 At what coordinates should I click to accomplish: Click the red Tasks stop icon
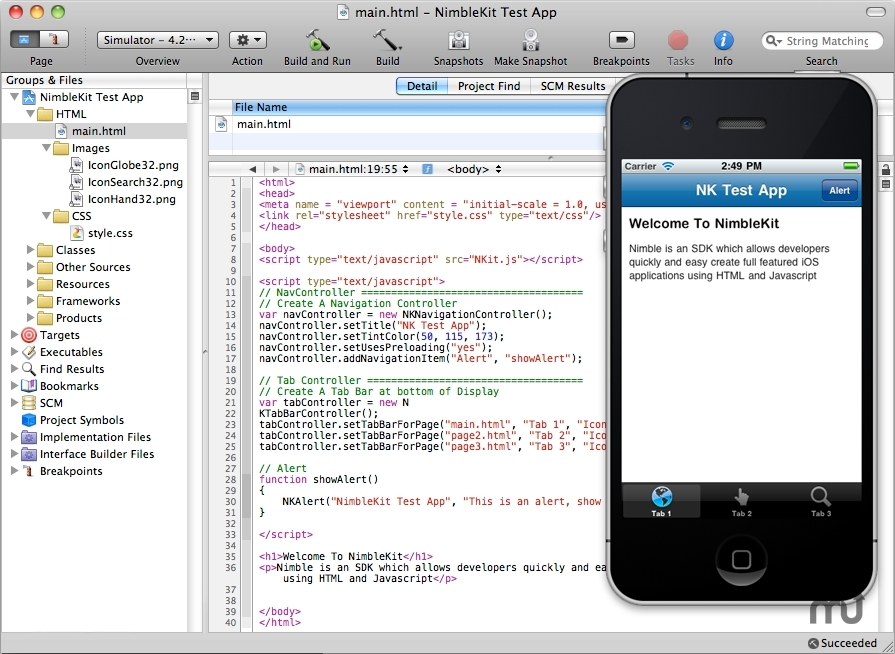[679, 40]
